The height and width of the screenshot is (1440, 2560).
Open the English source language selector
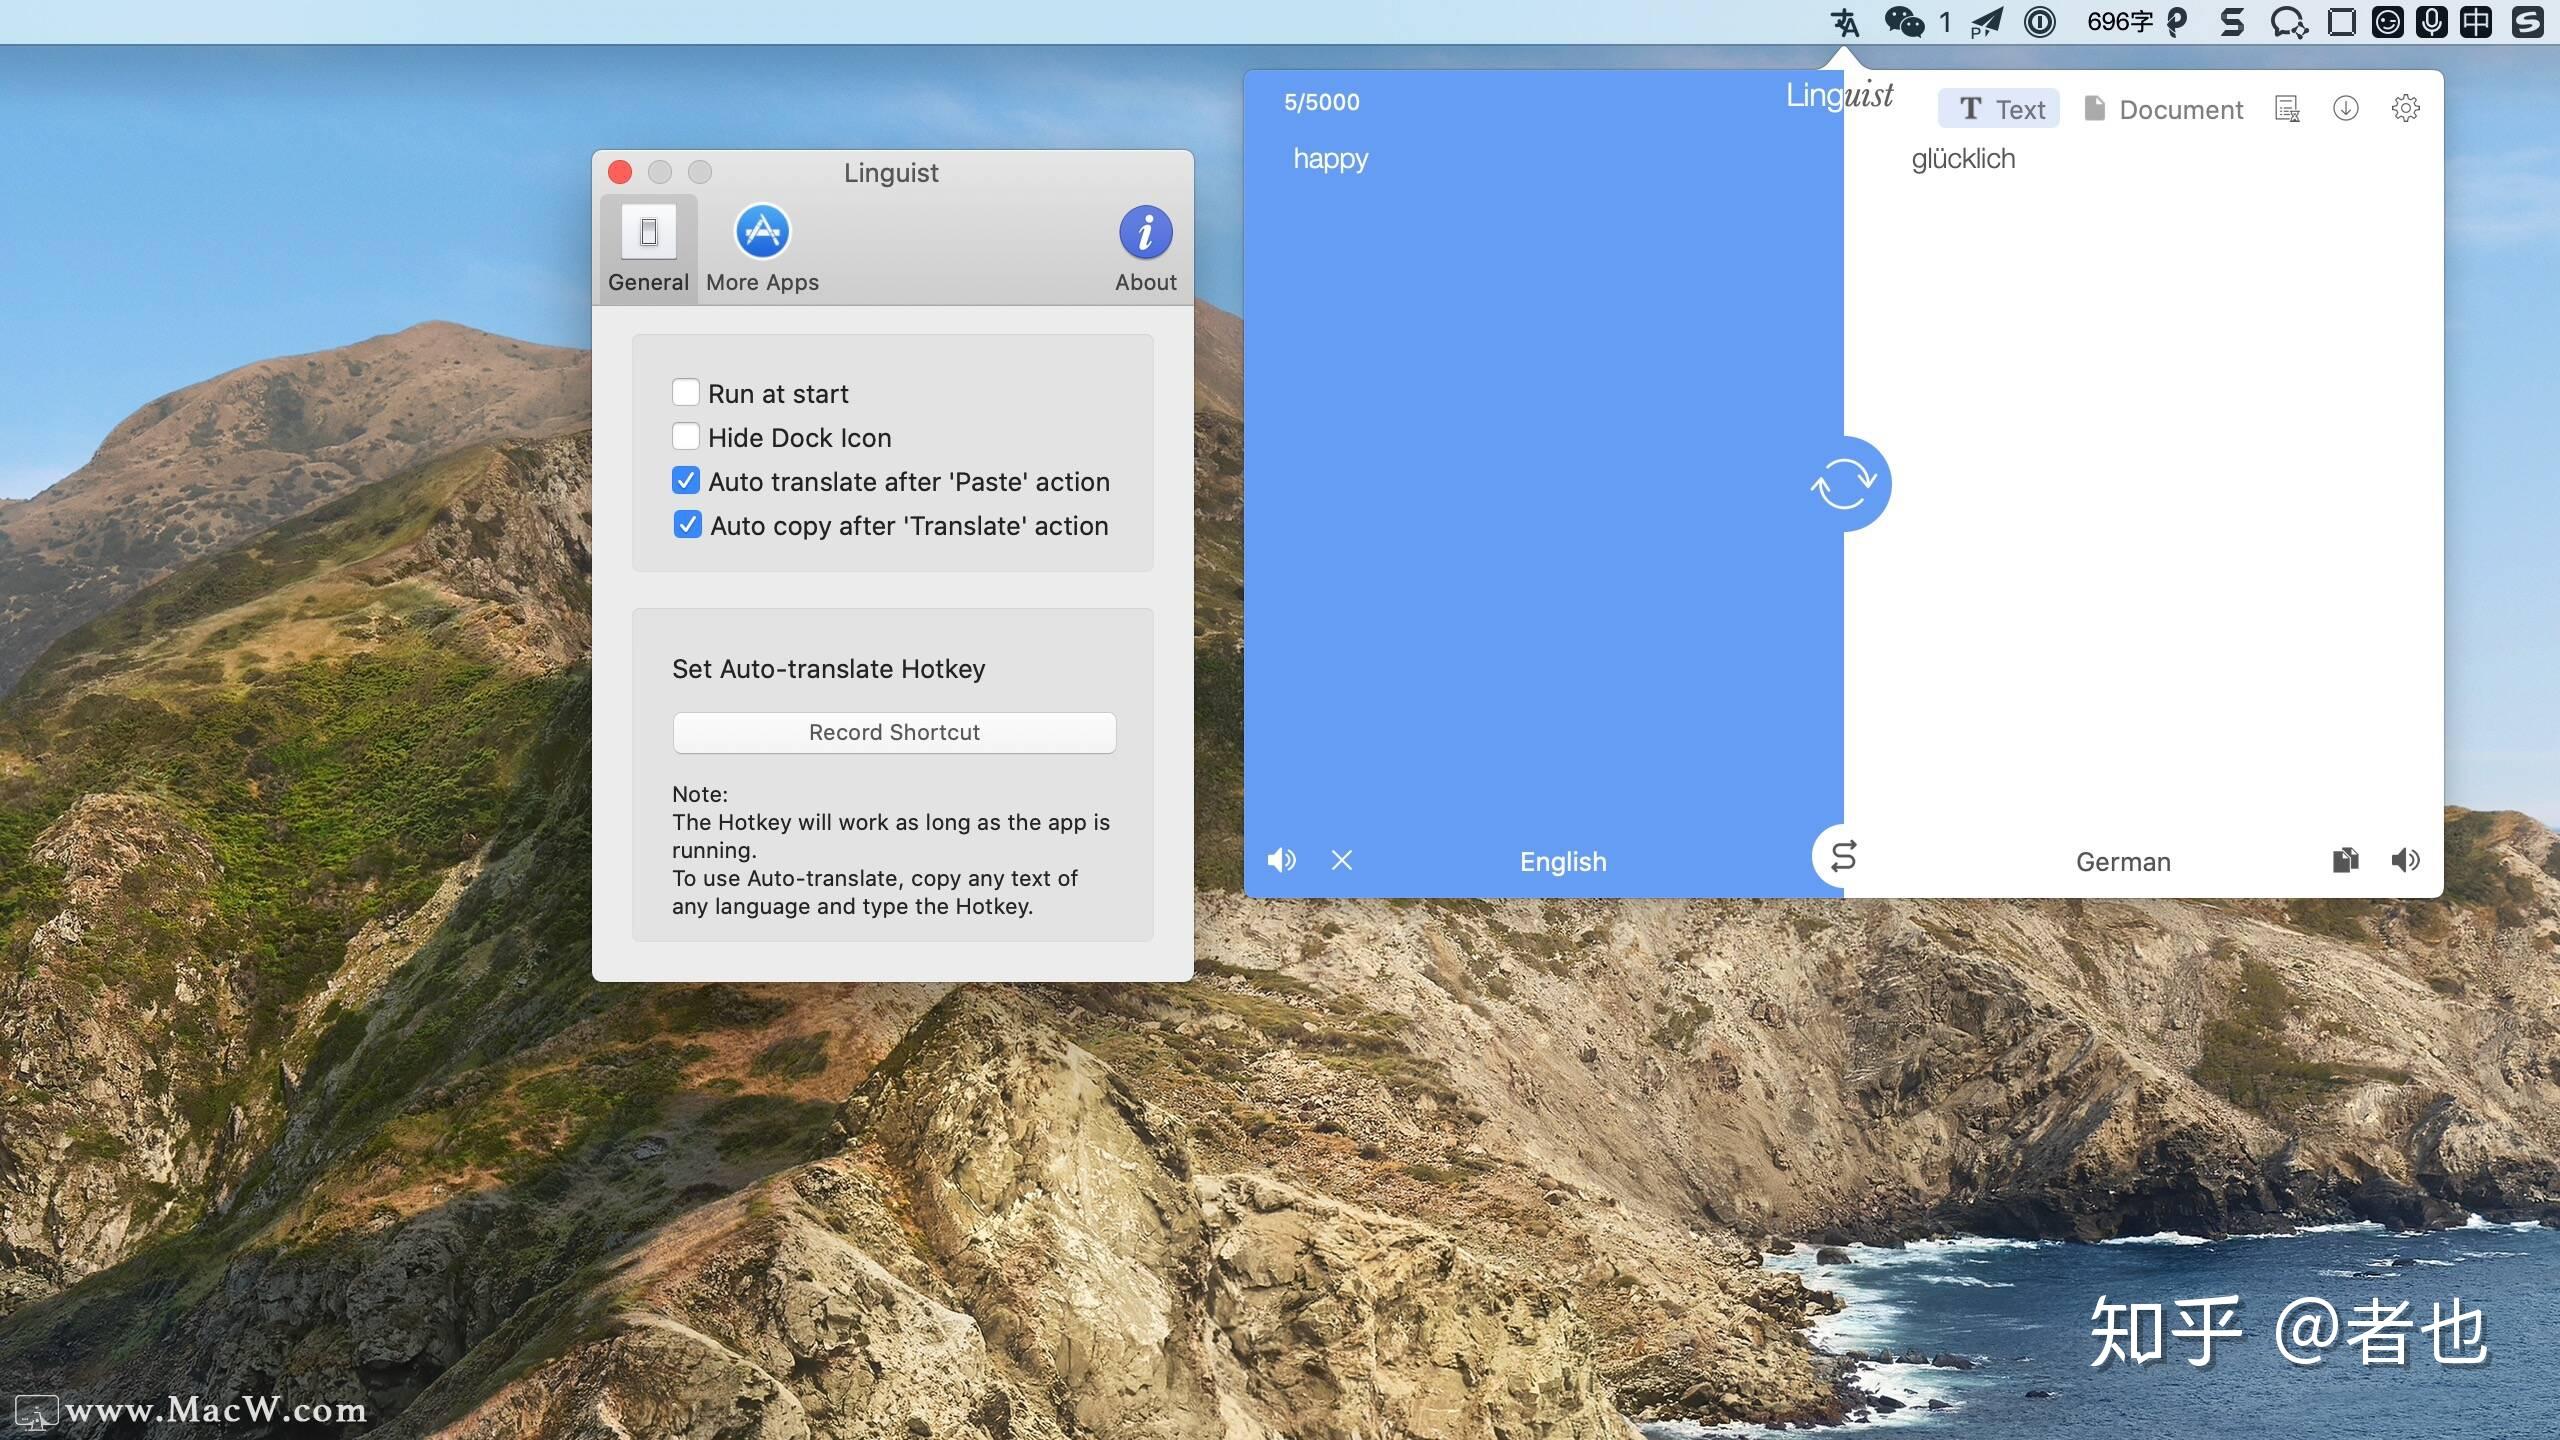pyautogui.click(x=1563, y=862)
